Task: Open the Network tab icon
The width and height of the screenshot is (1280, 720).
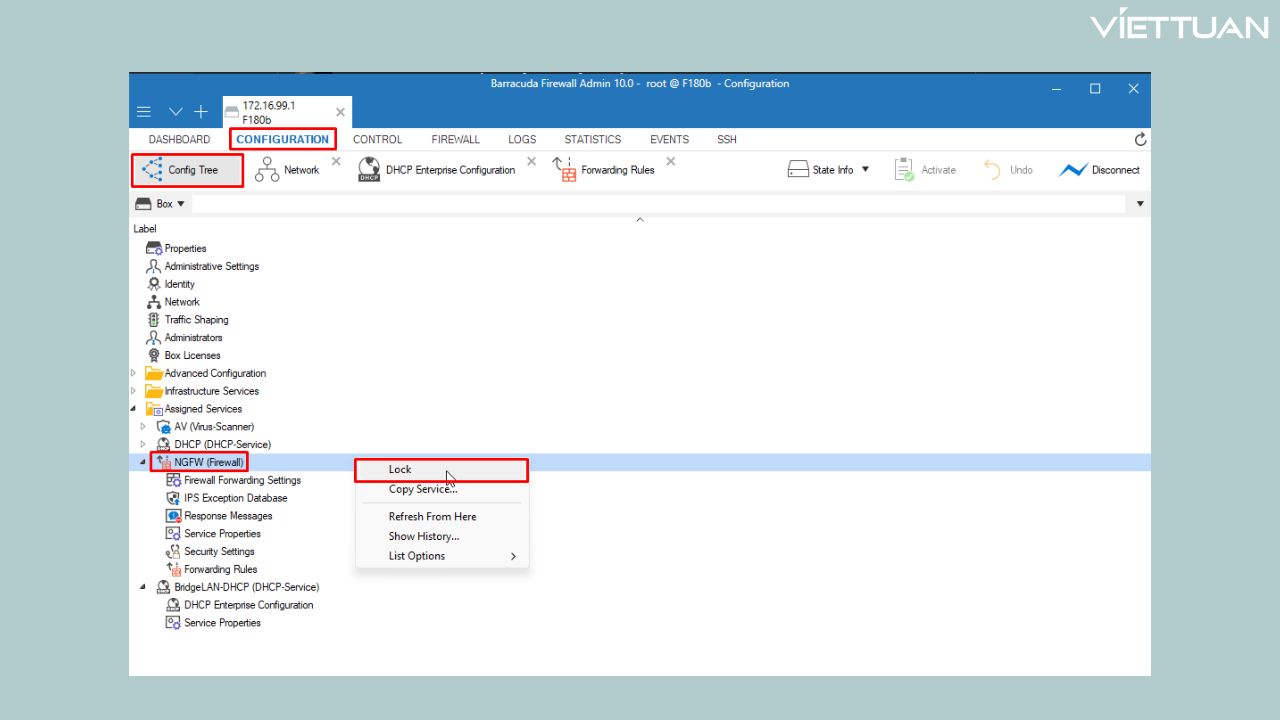Action: [267, 171]
